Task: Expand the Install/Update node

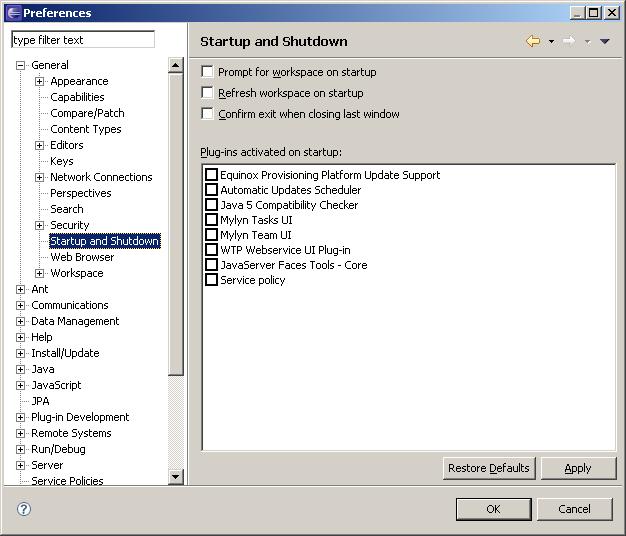Action: pos(20,353)
